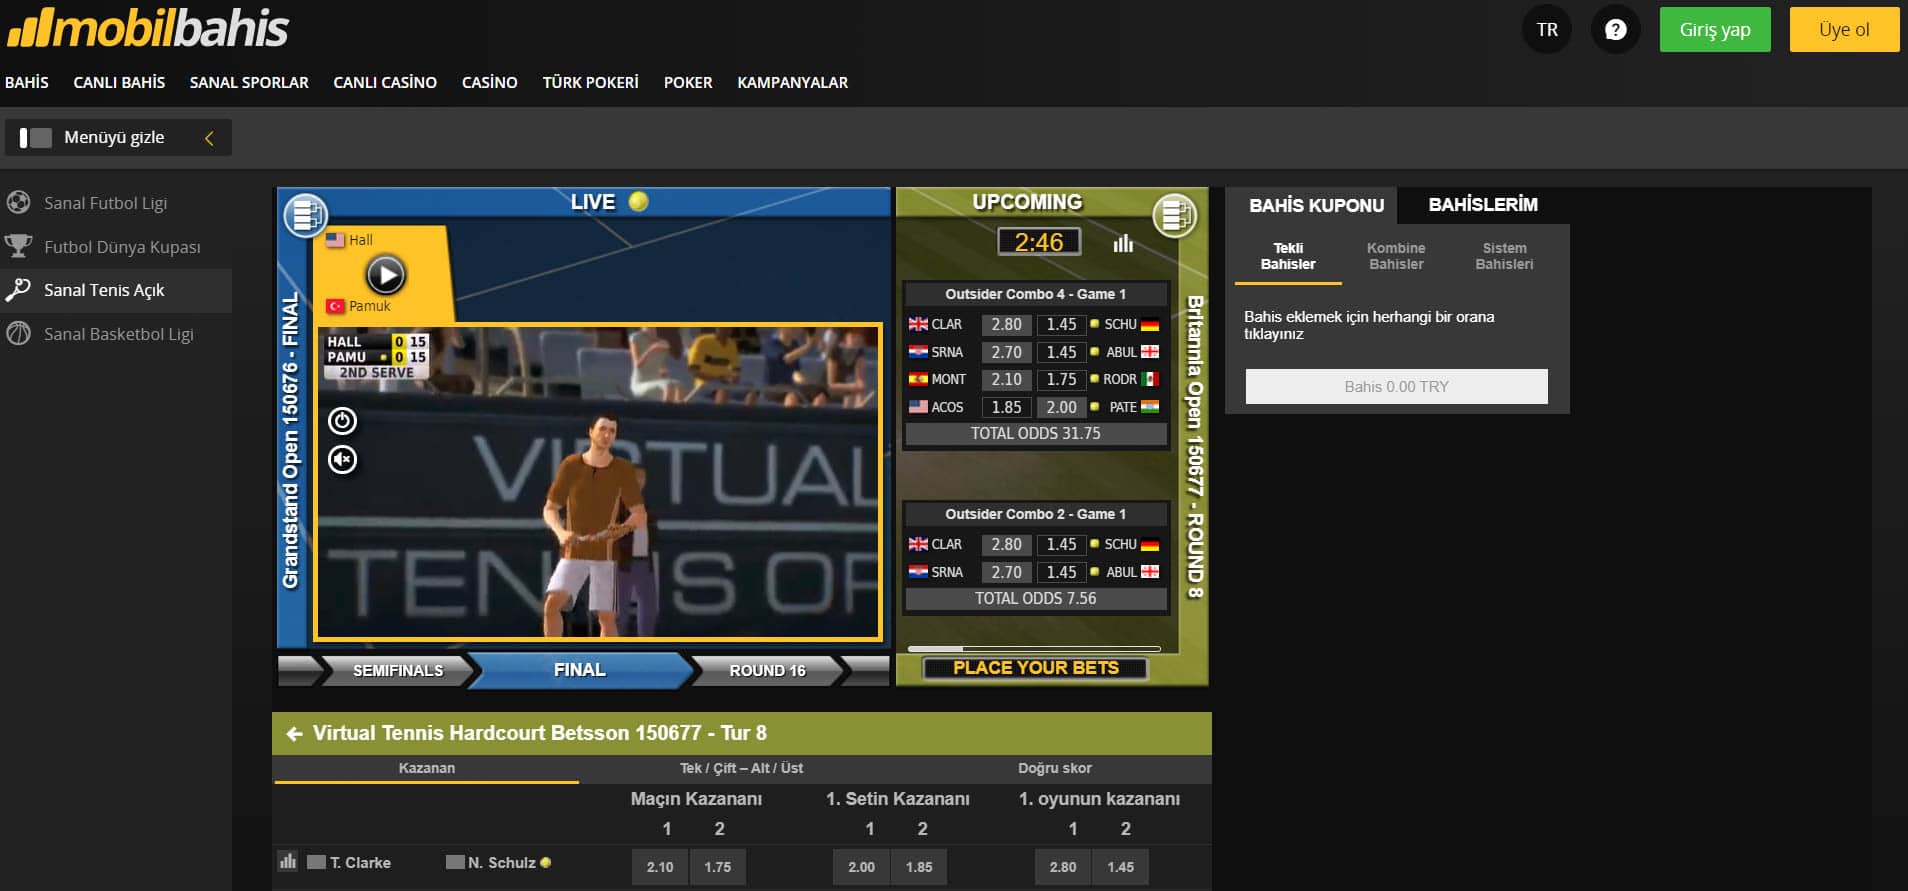Open the help question mark icon
The height and width of the screenshot is (891, 1908).
(x=1615, y=30)
